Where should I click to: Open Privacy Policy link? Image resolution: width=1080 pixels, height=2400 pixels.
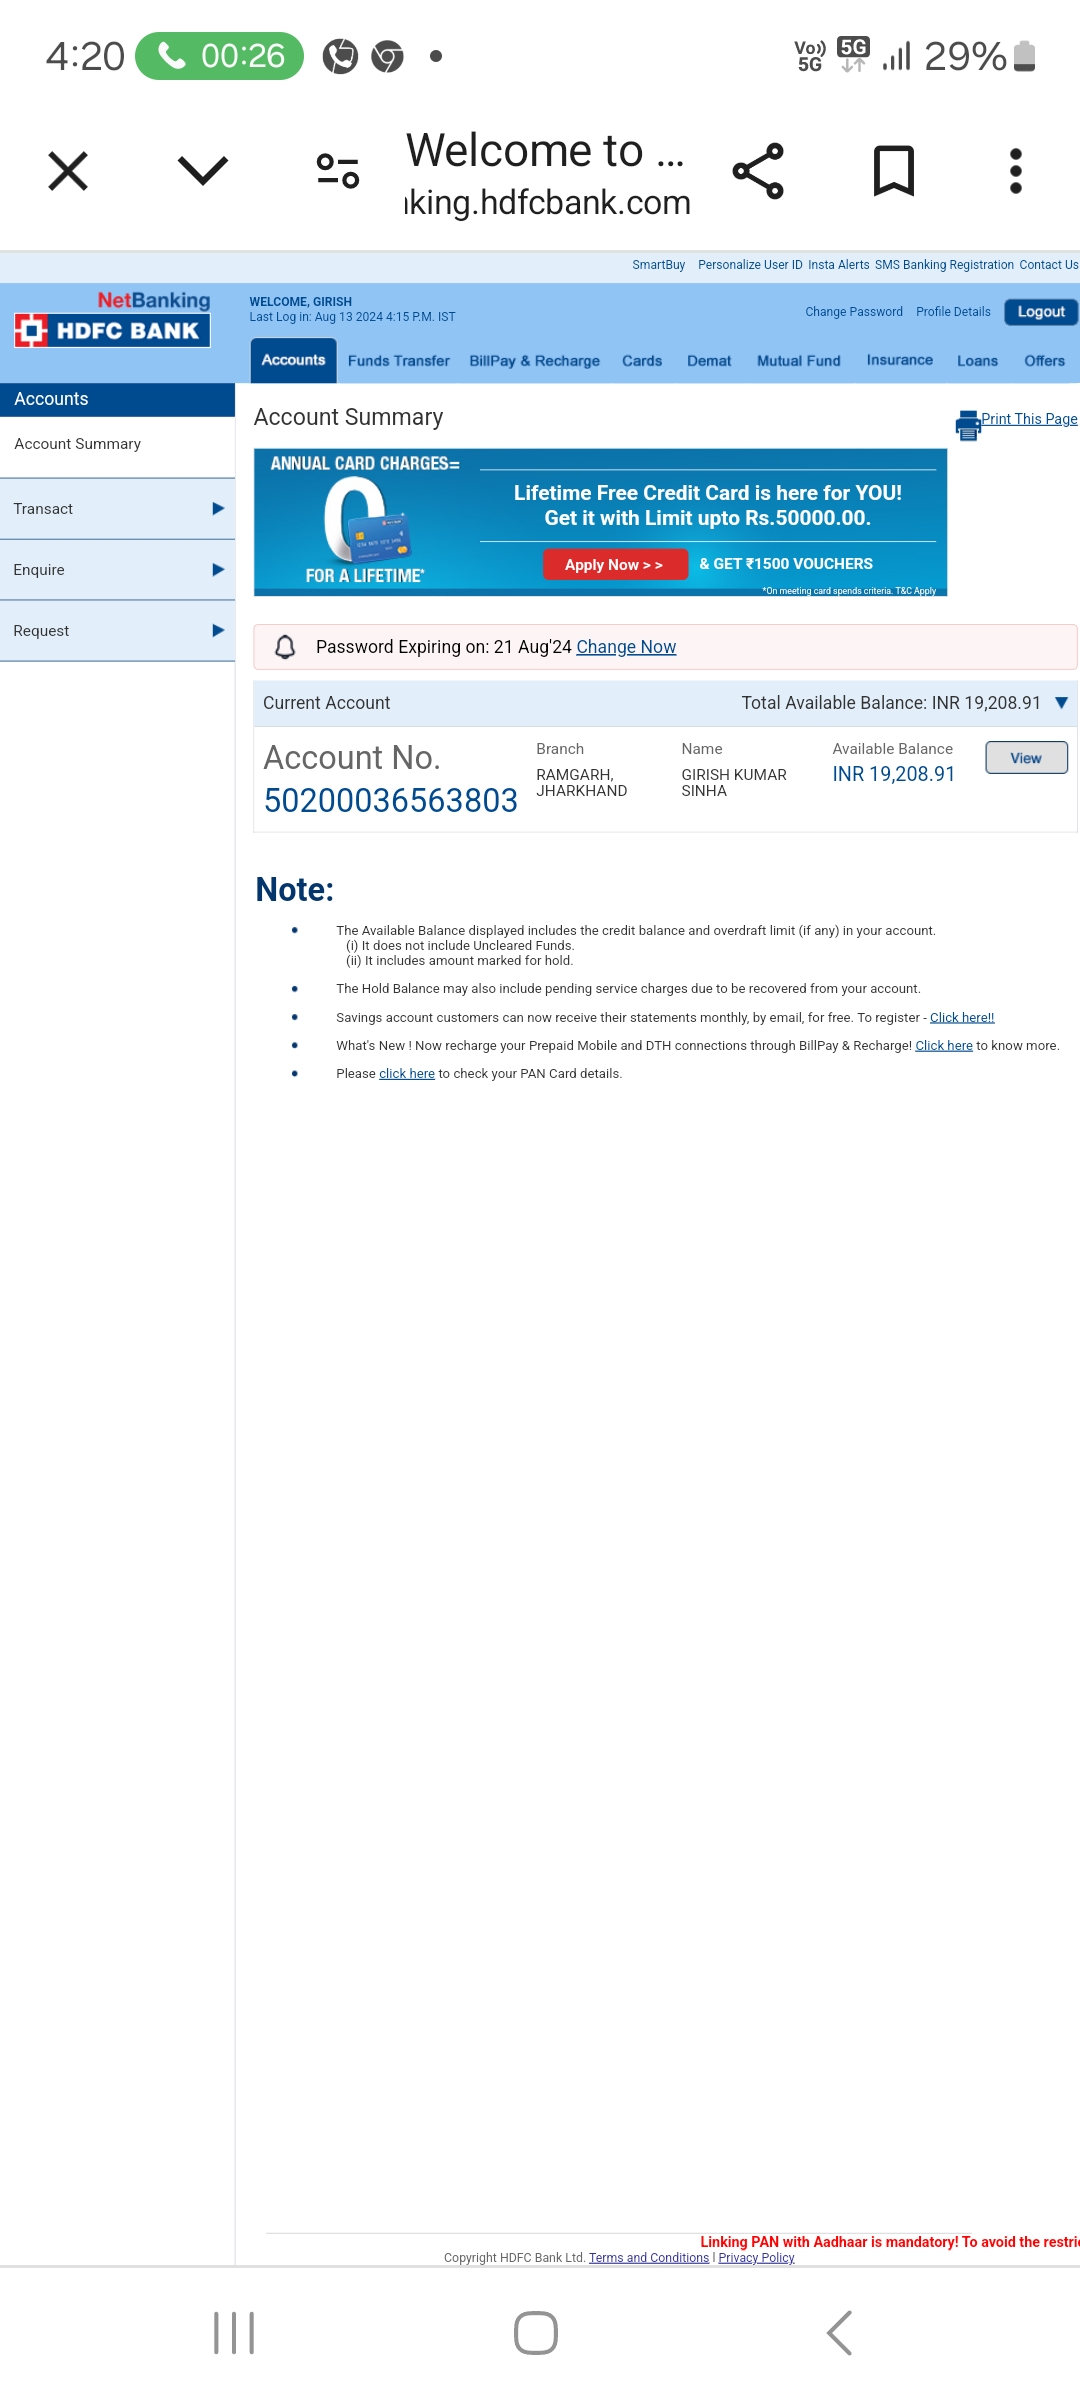pos(756,2258)
